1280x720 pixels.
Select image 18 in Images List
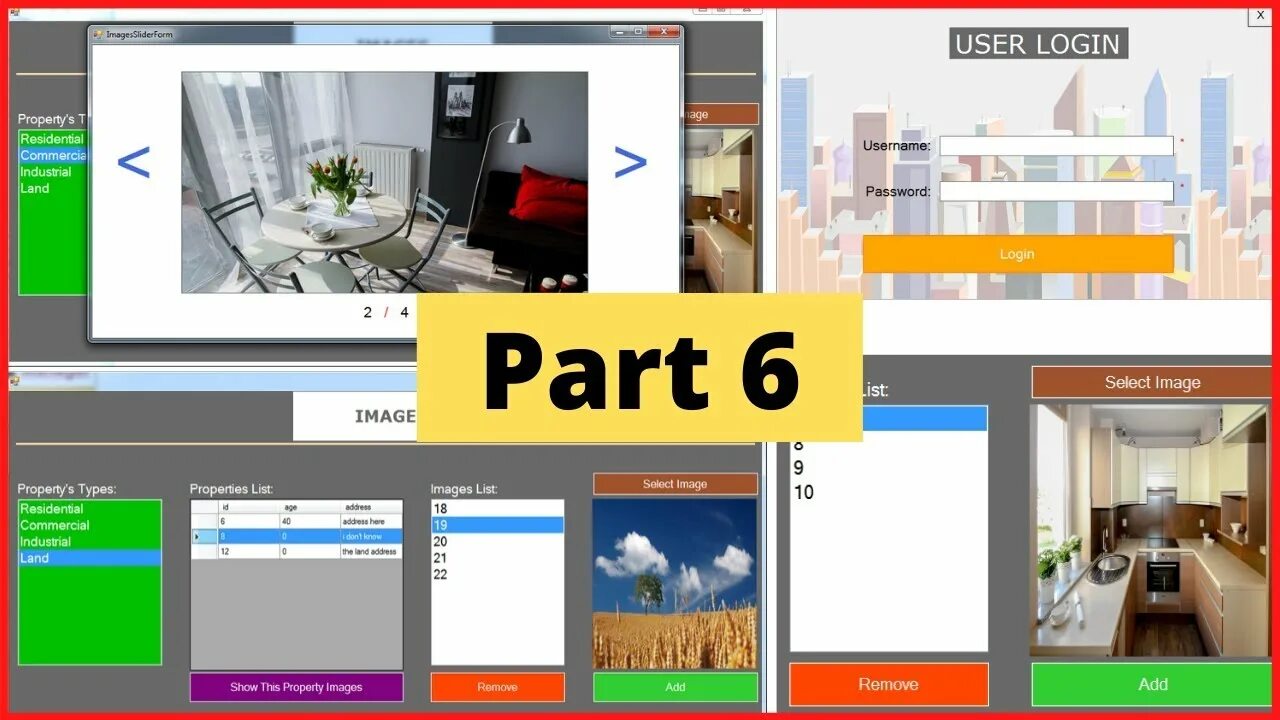point(497,509)
